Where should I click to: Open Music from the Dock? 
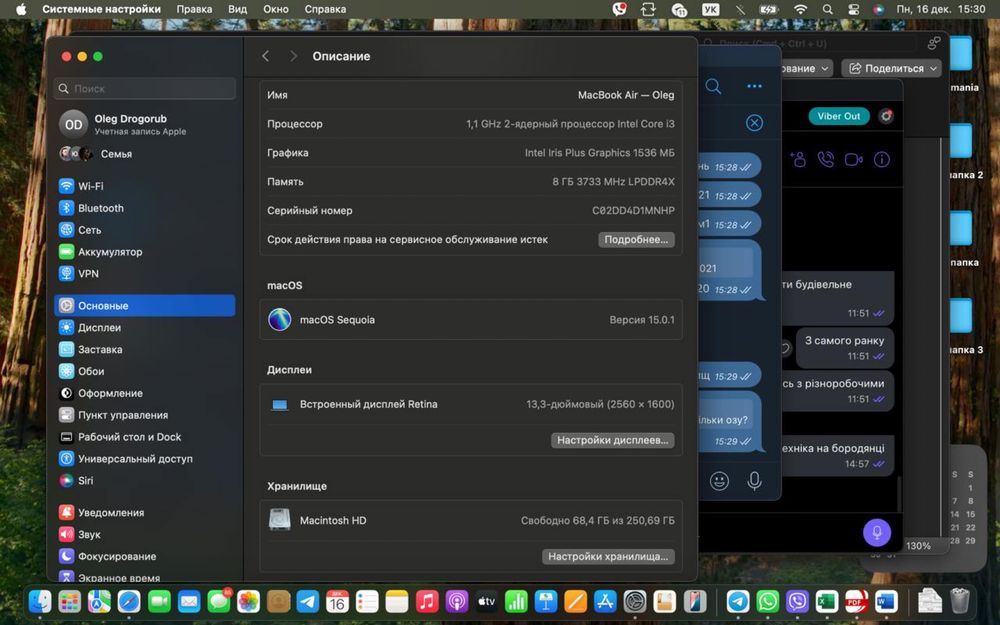tap(427, 601)
